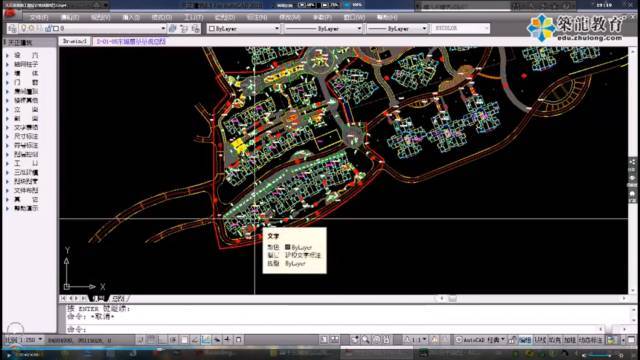Screen dimensions: 640x360
Task: Click the video progress bar
Action: (320, 349)
